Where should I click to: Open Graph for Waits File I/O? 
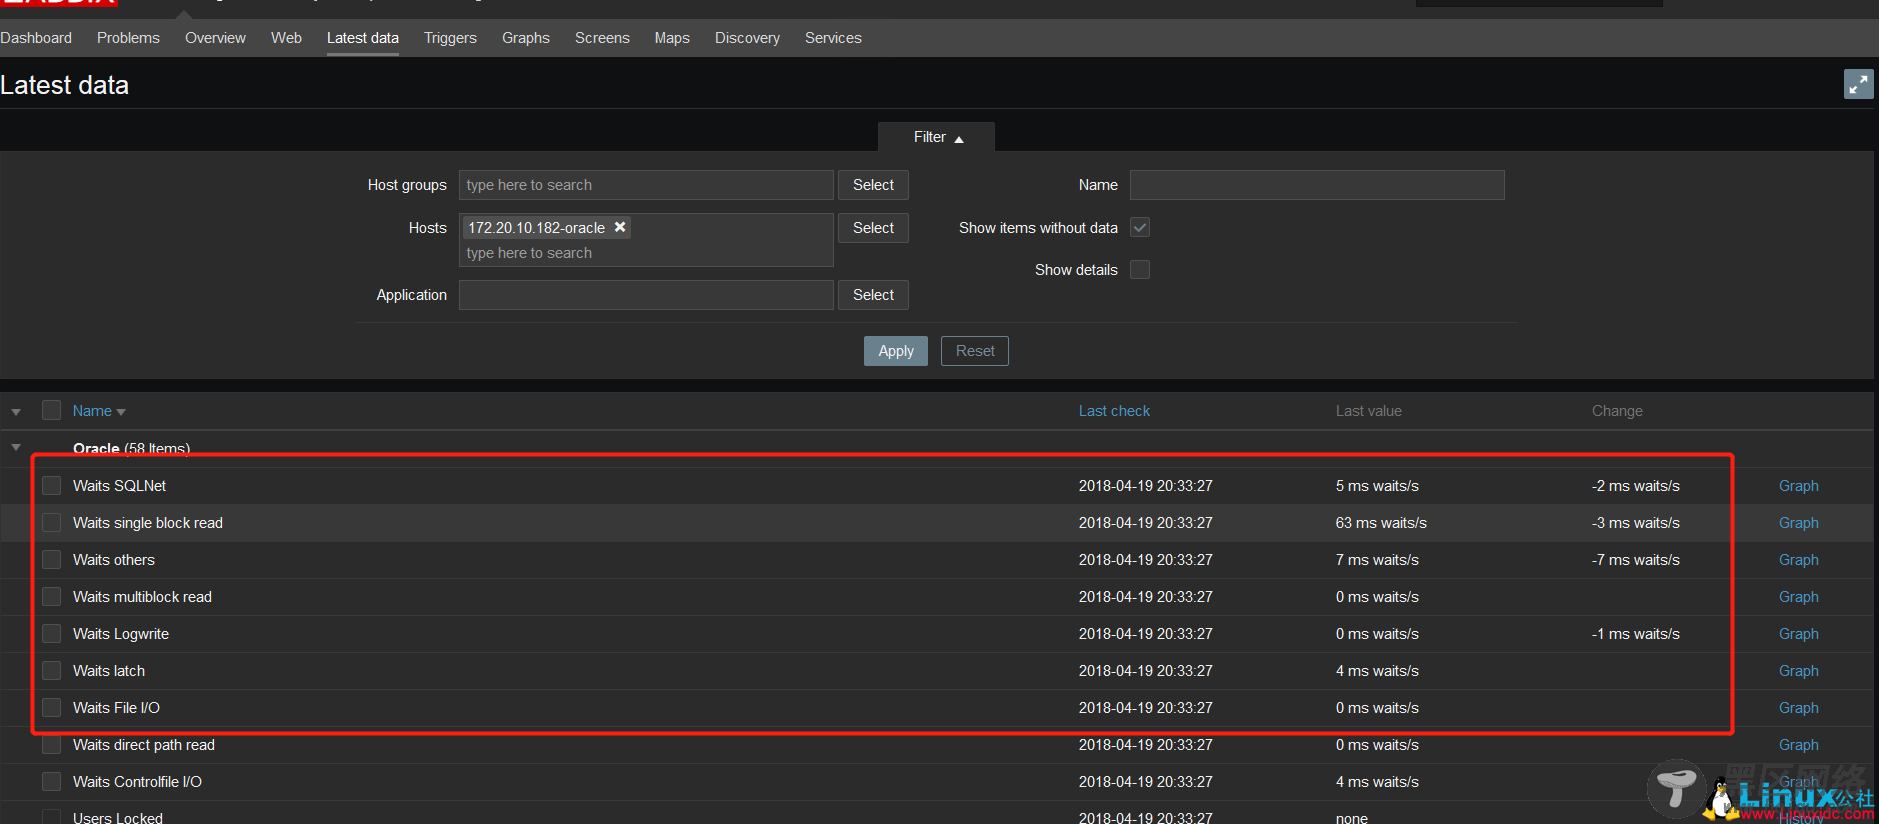[1798, 708]
